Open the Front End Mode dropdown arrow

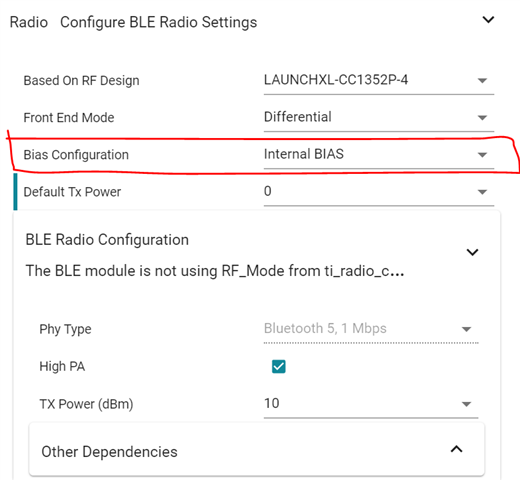tap(482, 117)
